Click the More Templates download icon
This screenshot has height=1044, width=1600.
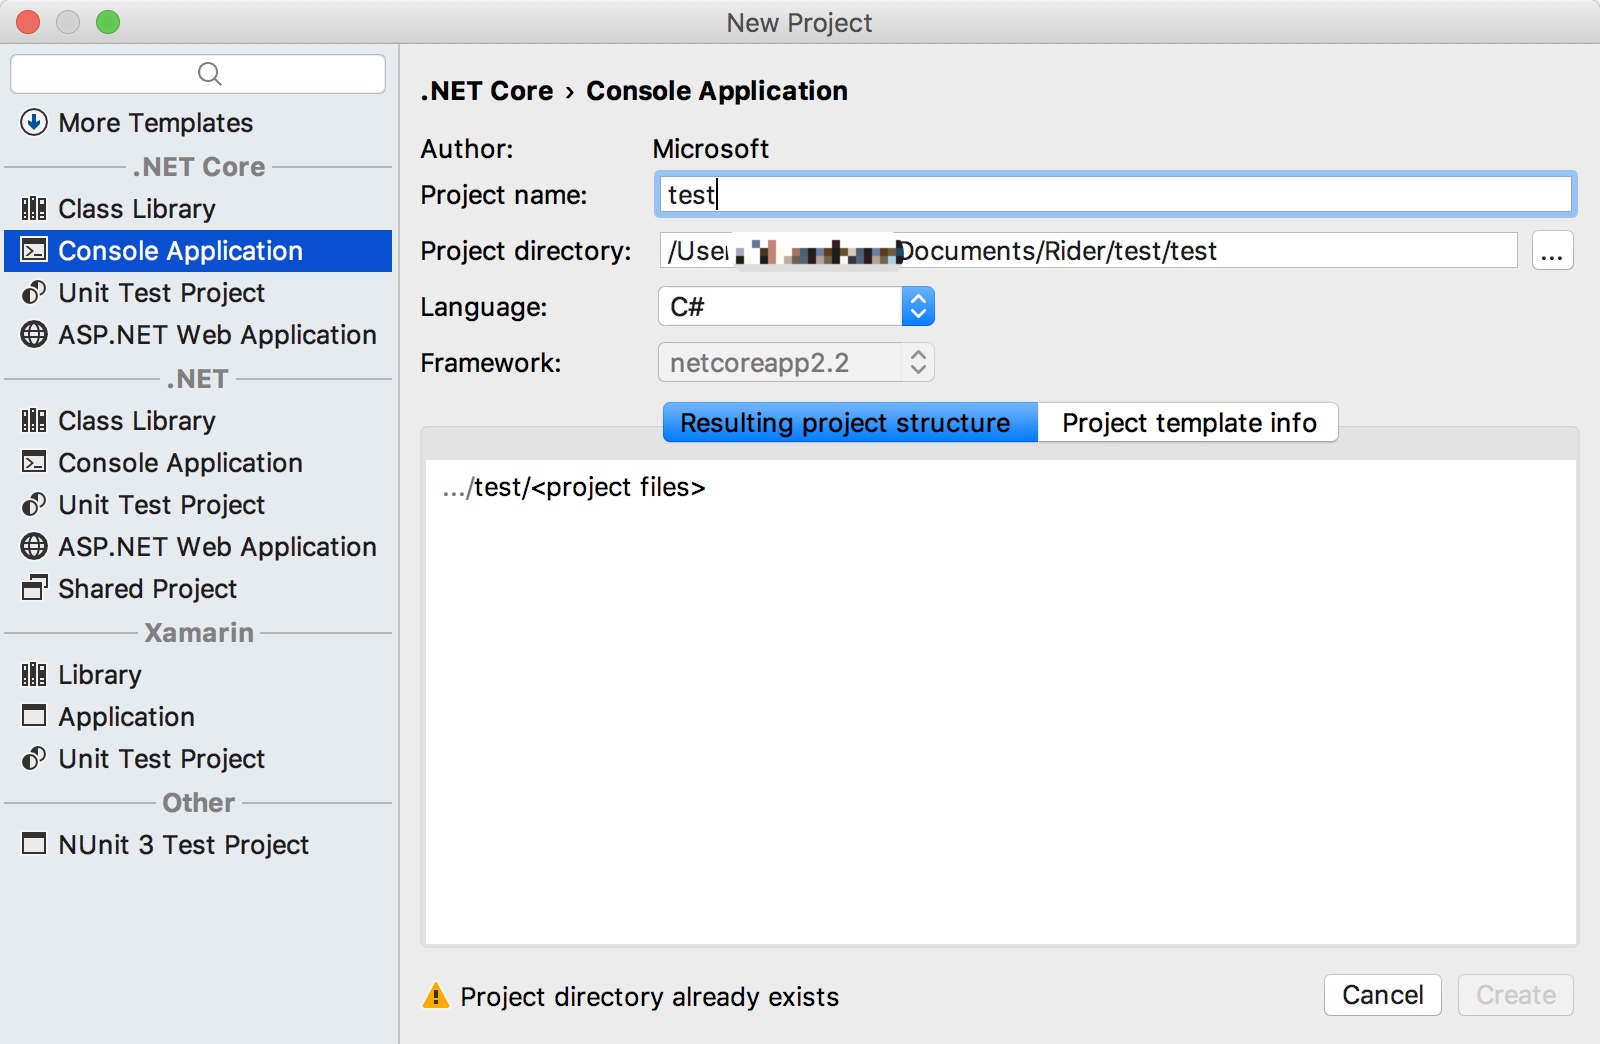pos(34,123)
